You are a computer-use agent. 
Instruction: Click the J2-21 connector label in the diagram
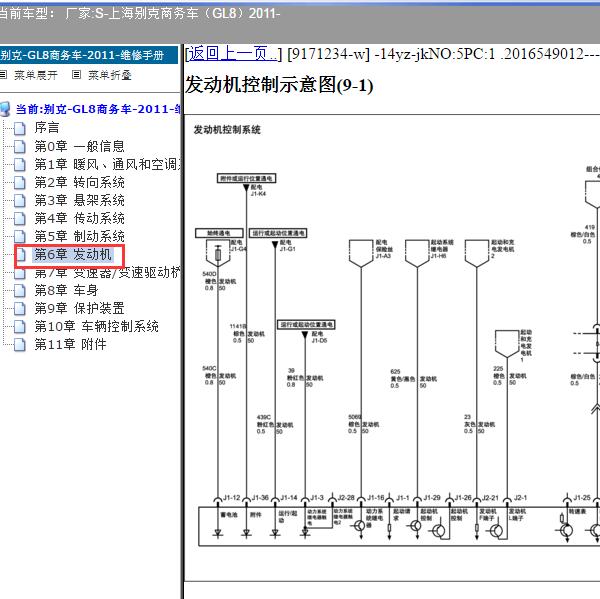coord(490,498)
